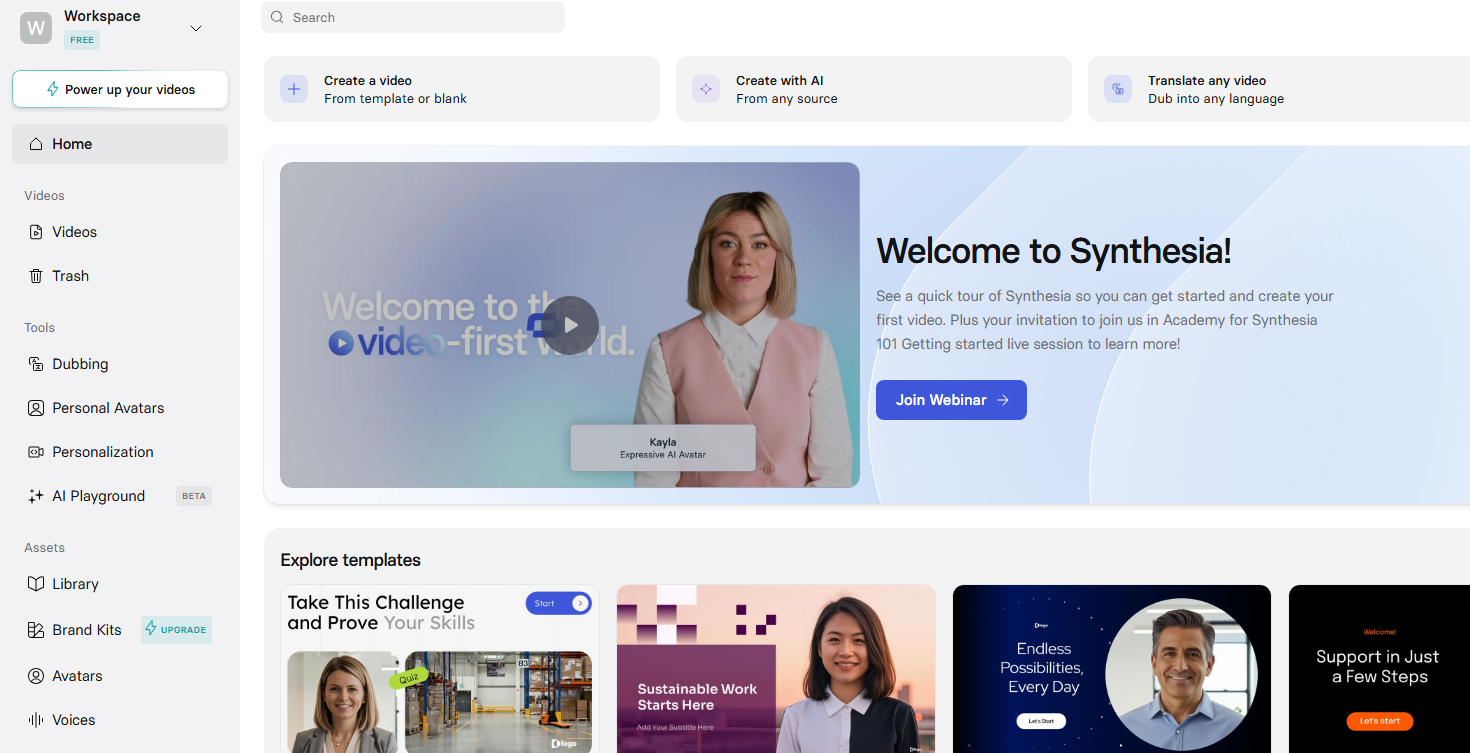1470x753 pixels.
Task: Click the Kayla Expressive AI Avatar label
Action: pyautogui.click(x=663, y=448)
